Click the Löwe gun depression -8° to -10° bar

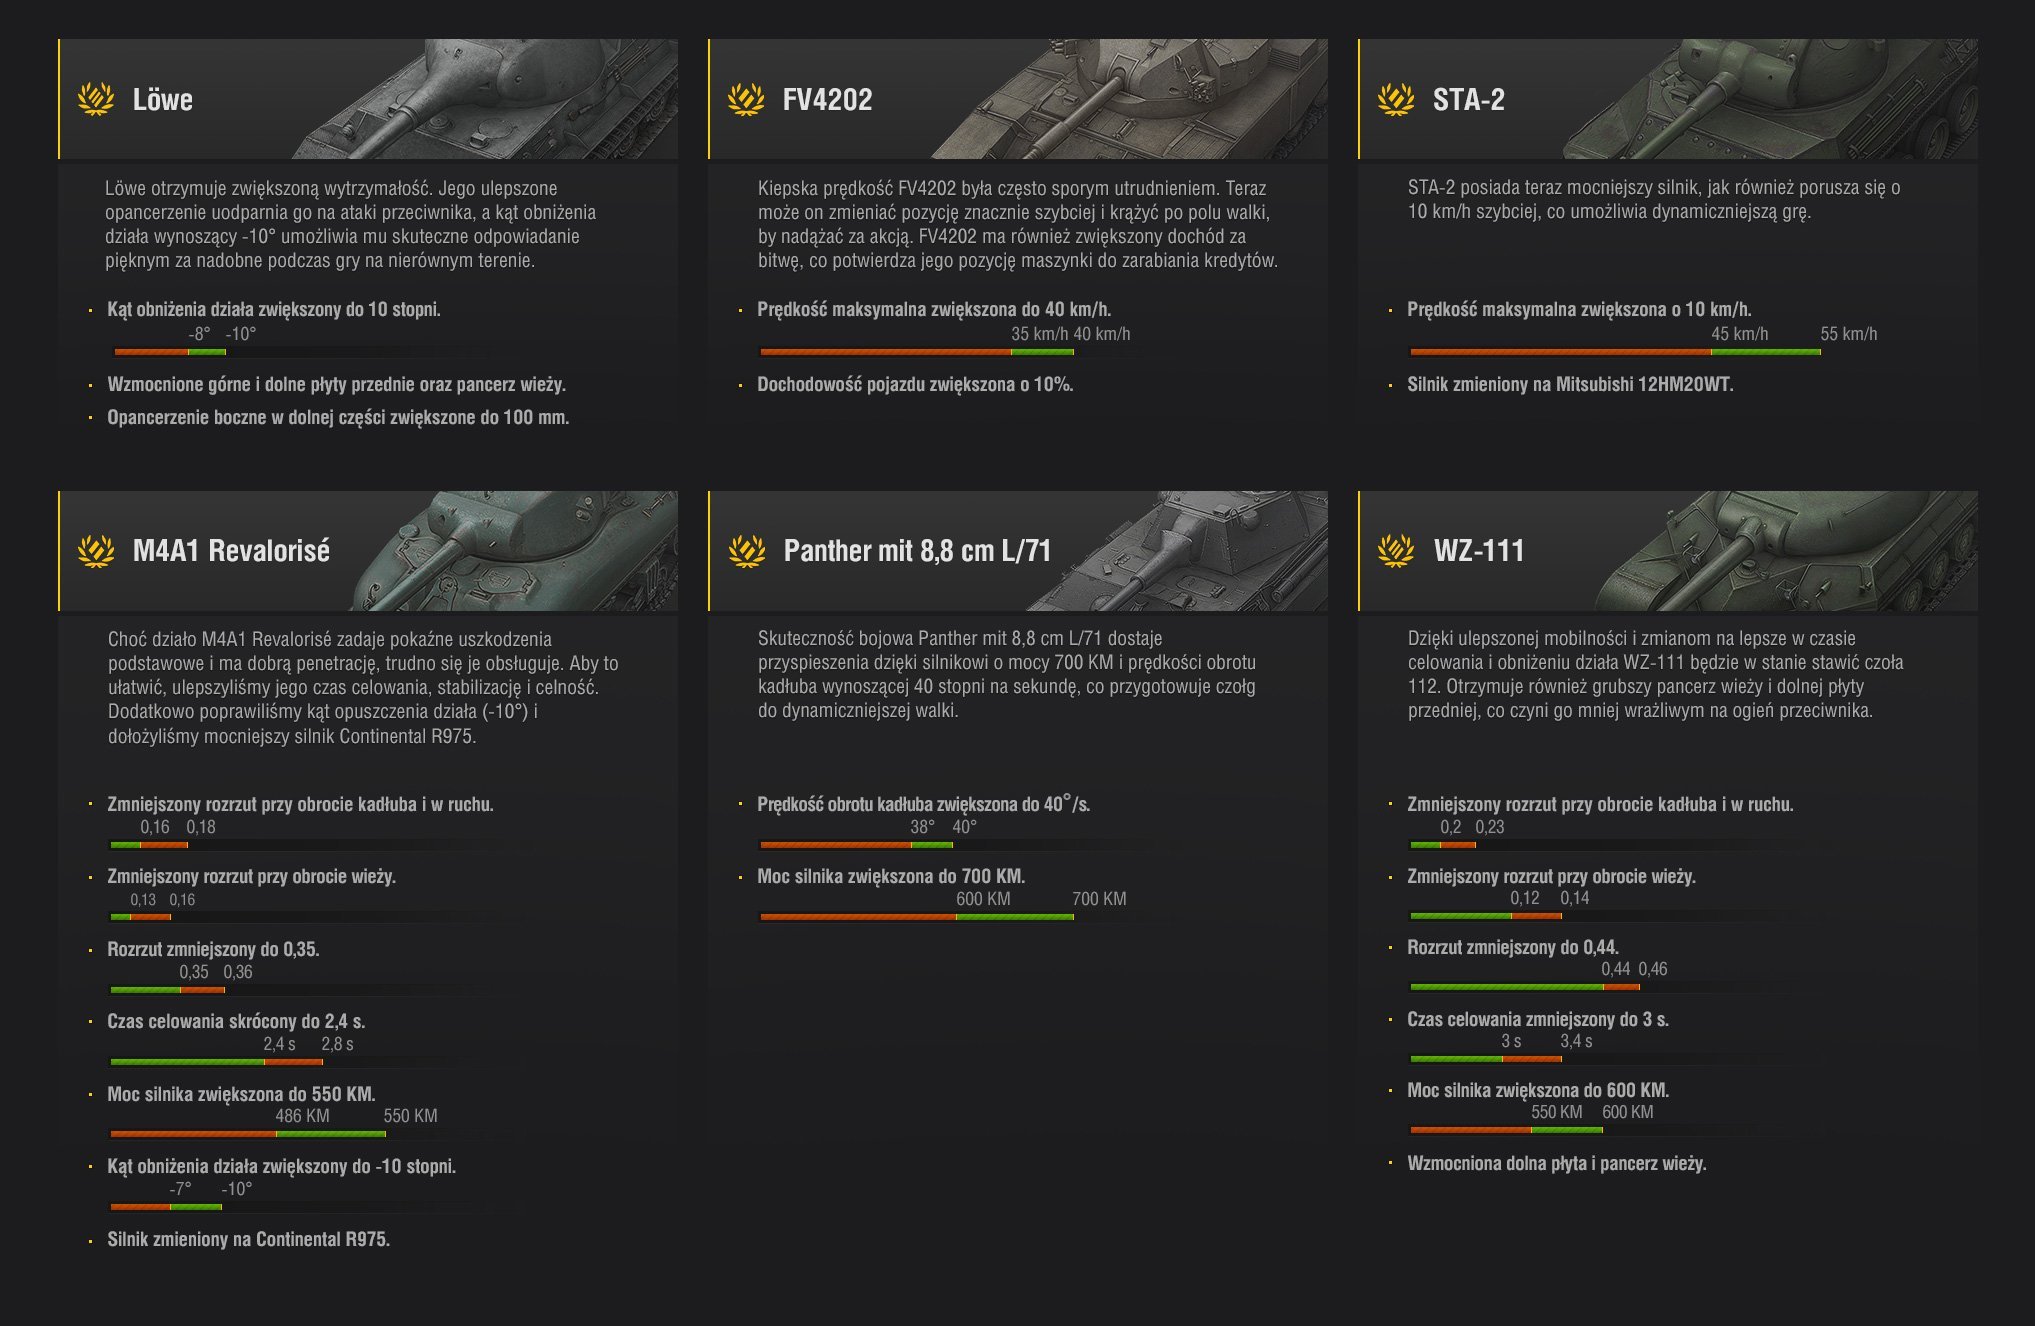point(170,352)
